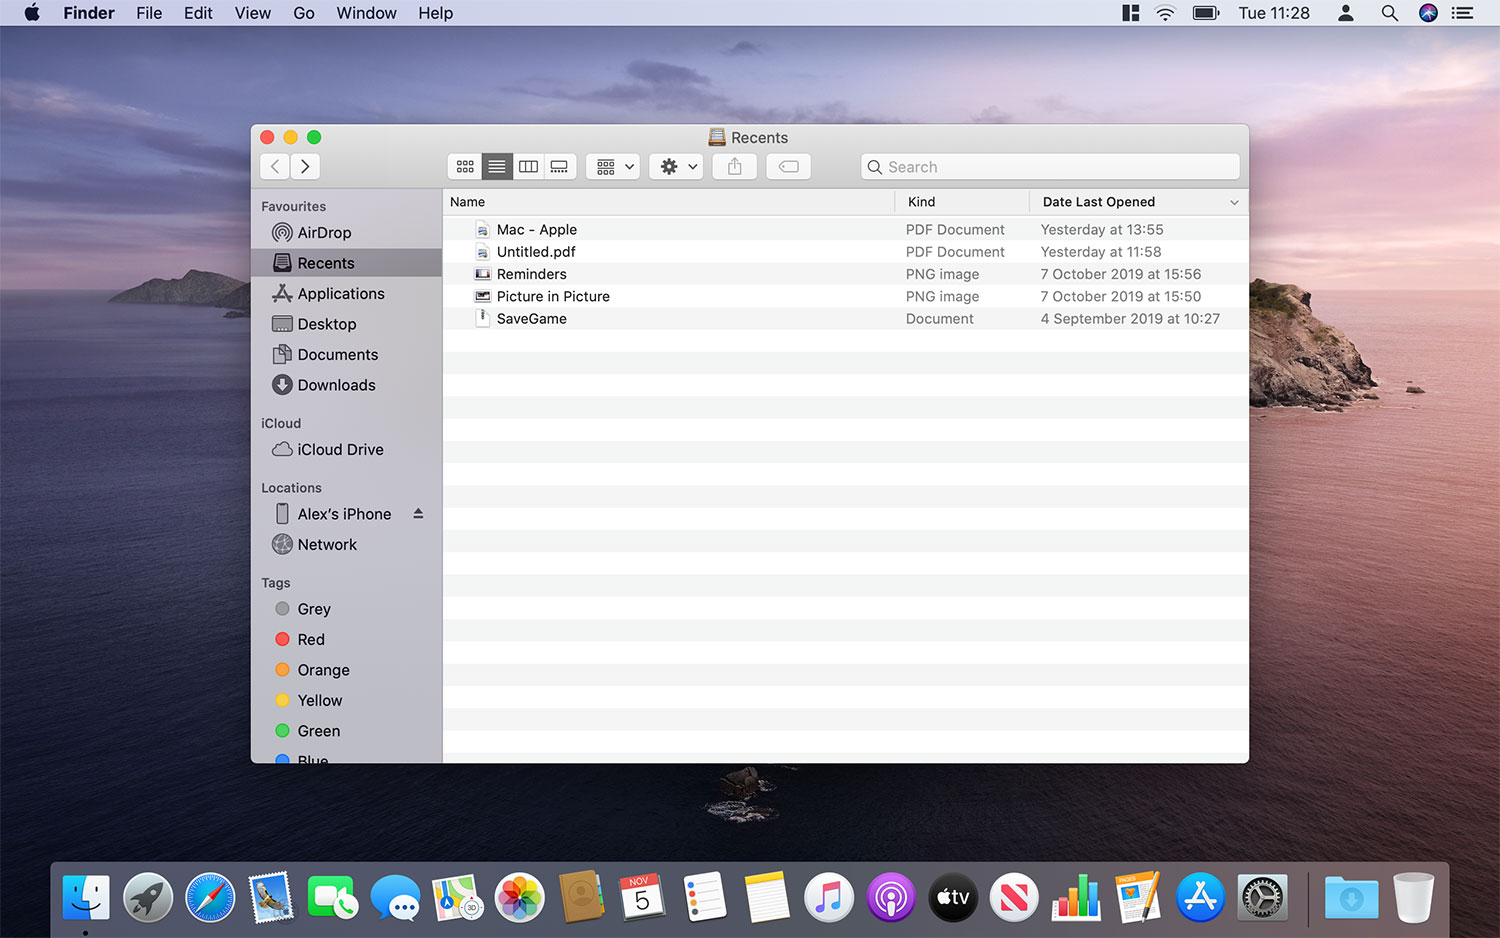Open Music from the Dock
This screenshot has height=938, width=1500.
pyautogui.click(x=828, y=897)
